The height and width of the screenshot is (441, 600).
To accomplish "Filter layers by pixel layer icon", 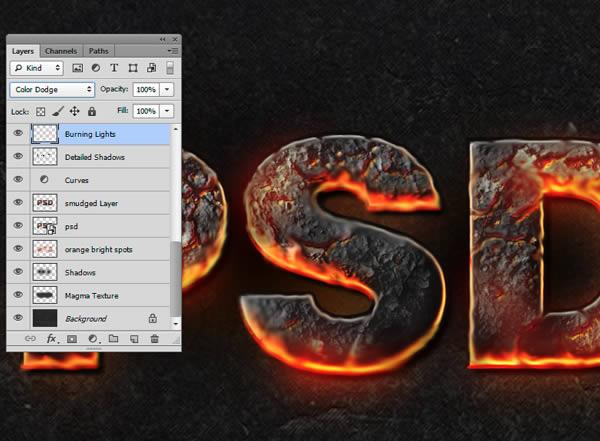I will pyautogui.click(x=77, y=68).
